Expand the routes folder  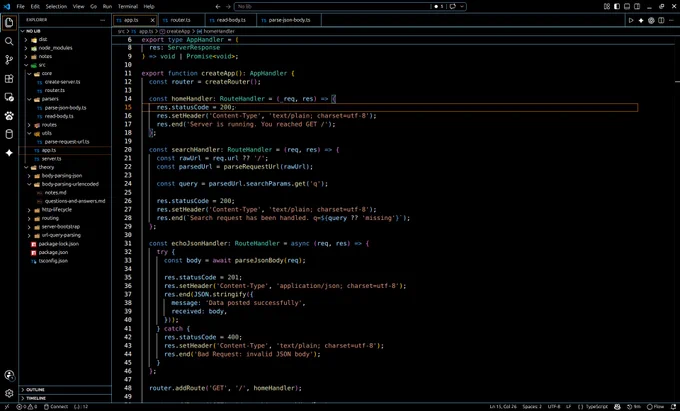[65, 125]
